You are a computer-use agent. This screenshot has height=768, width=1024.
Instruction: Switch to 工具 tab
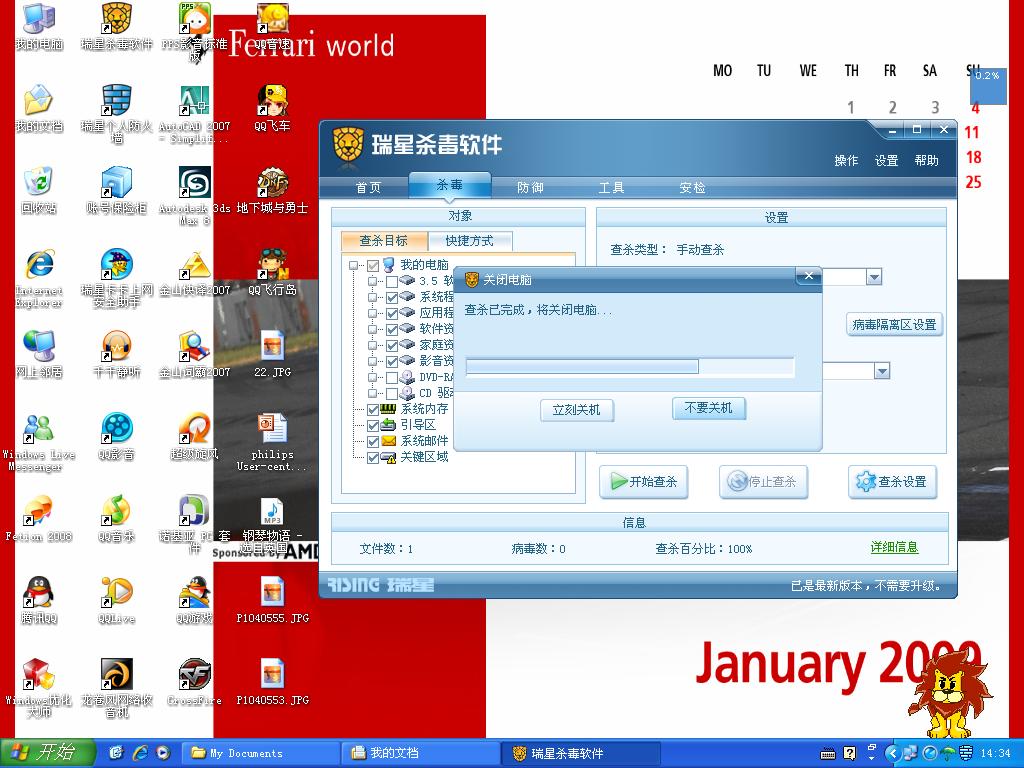[611, 187]
